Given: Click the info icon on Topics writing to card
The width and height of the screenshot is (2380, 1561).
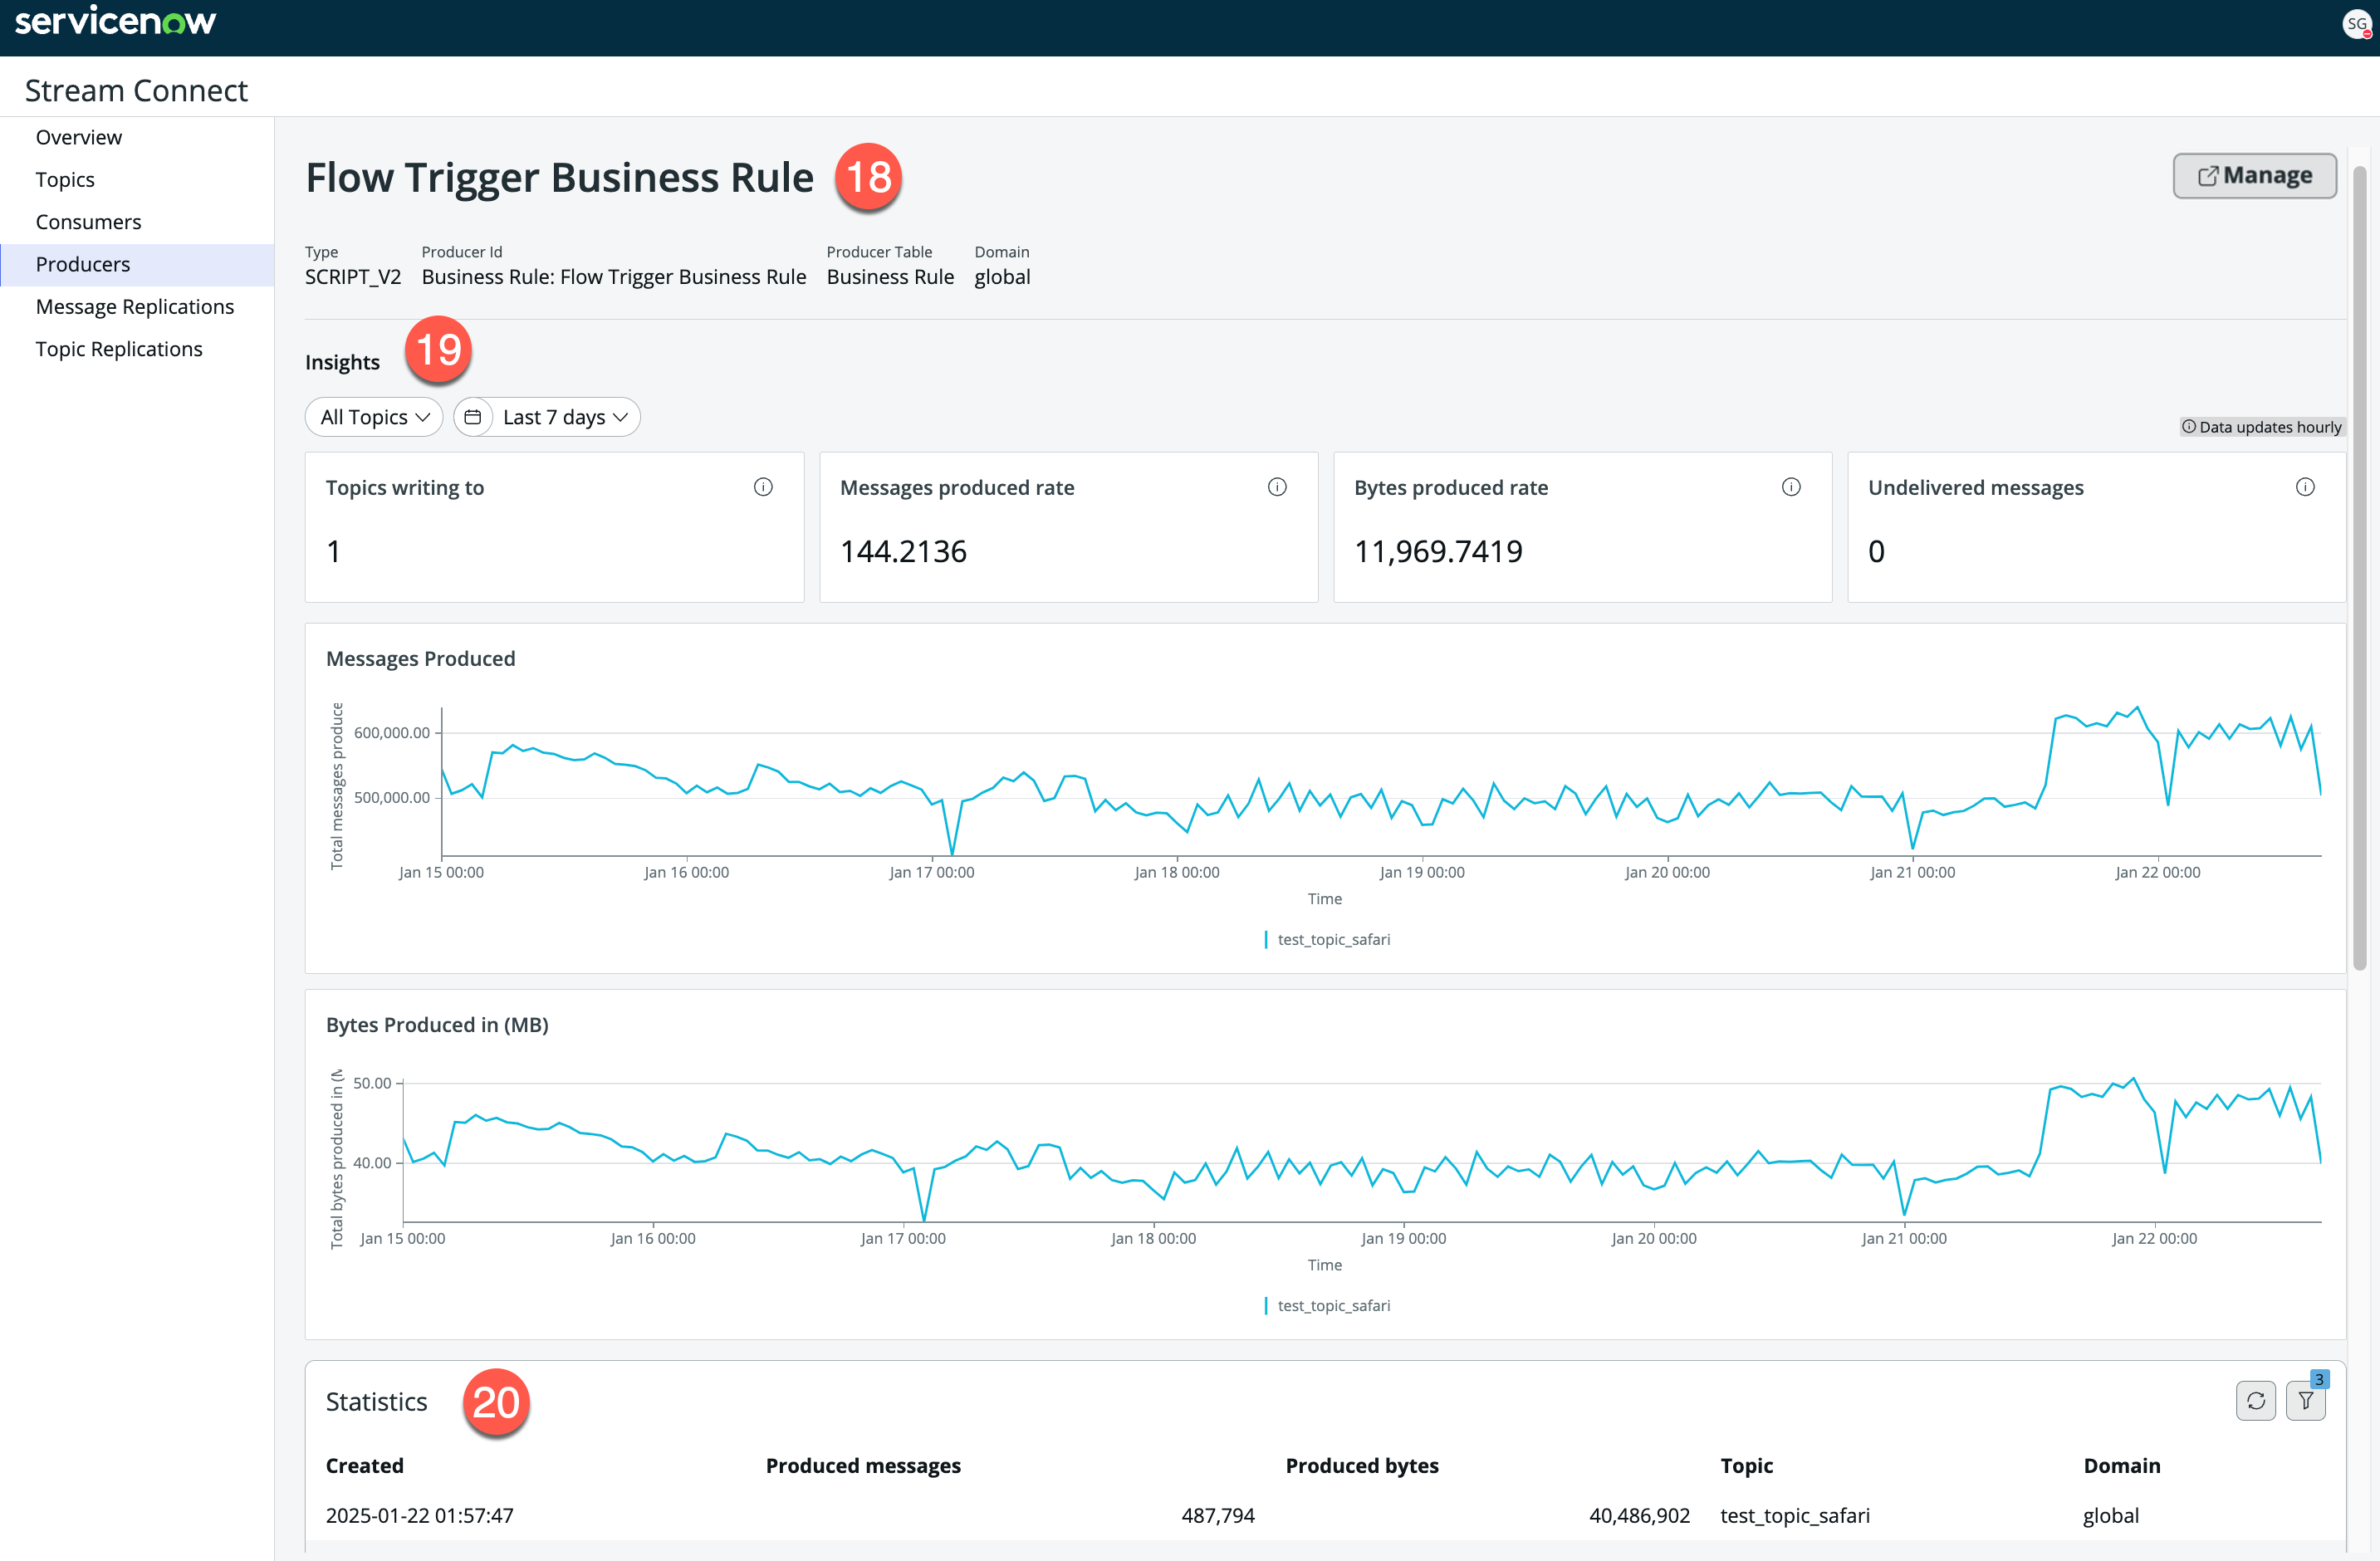Looking at the screenshot, I should (x=763, y=487).
